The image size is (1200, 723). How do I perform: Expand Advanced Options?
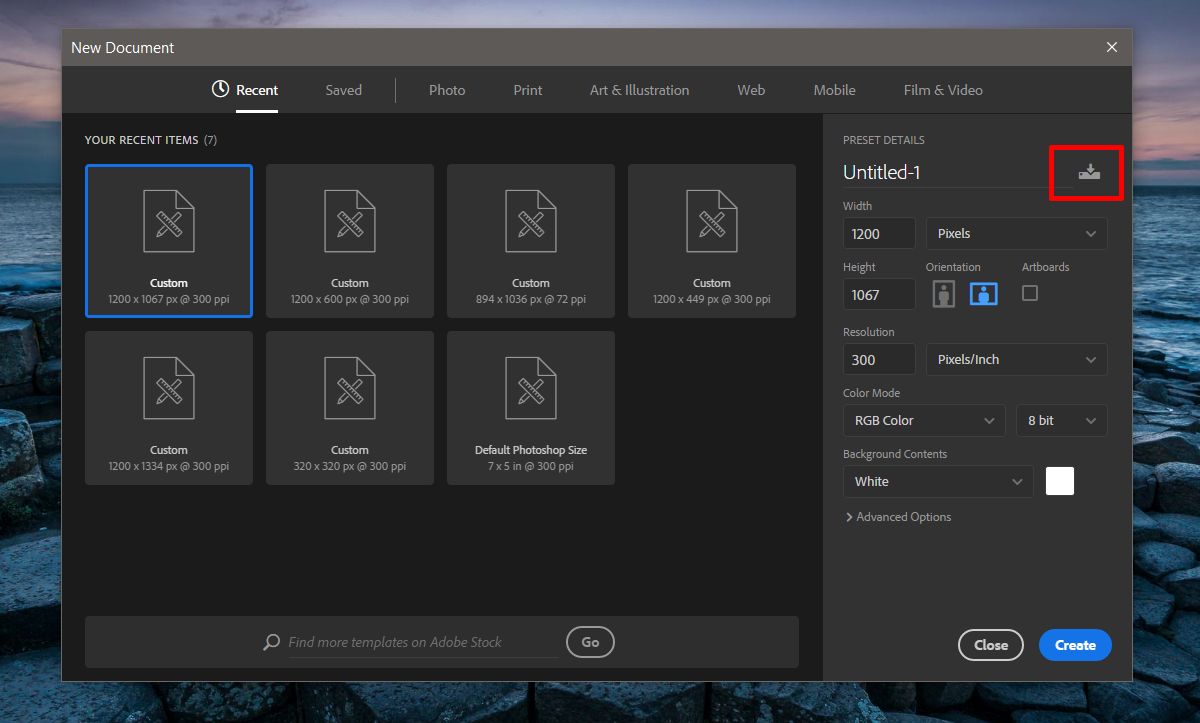point(897,516)
